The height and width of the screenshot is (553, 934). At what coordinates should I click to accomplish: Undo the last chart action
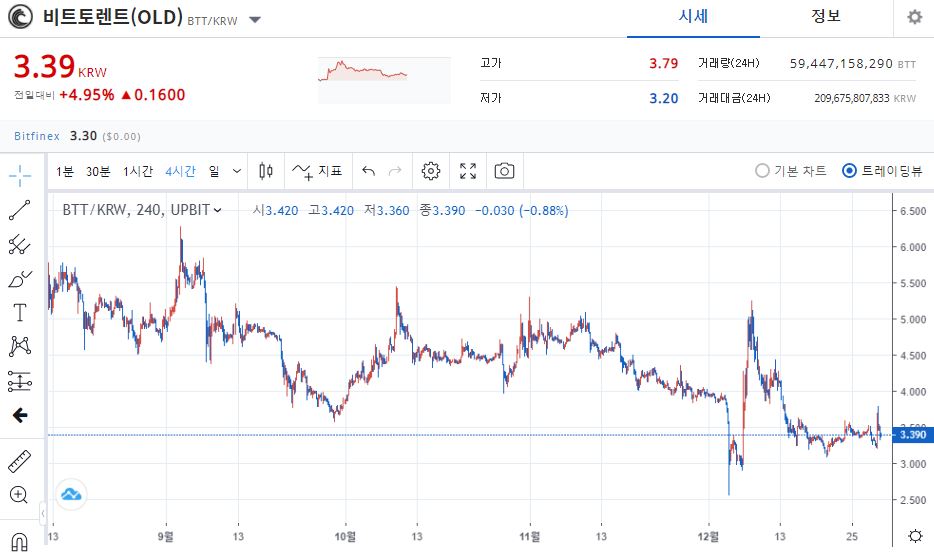tap(369, 172)
